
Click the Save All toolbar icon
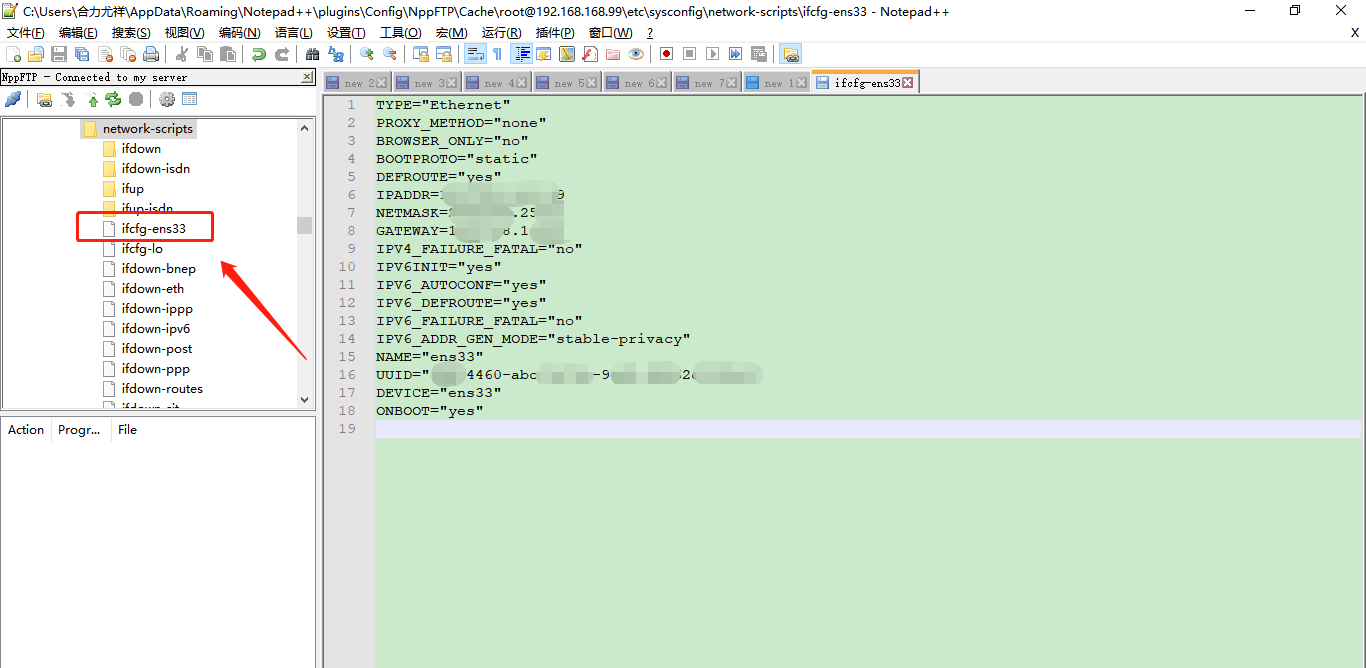pos(82,54)
